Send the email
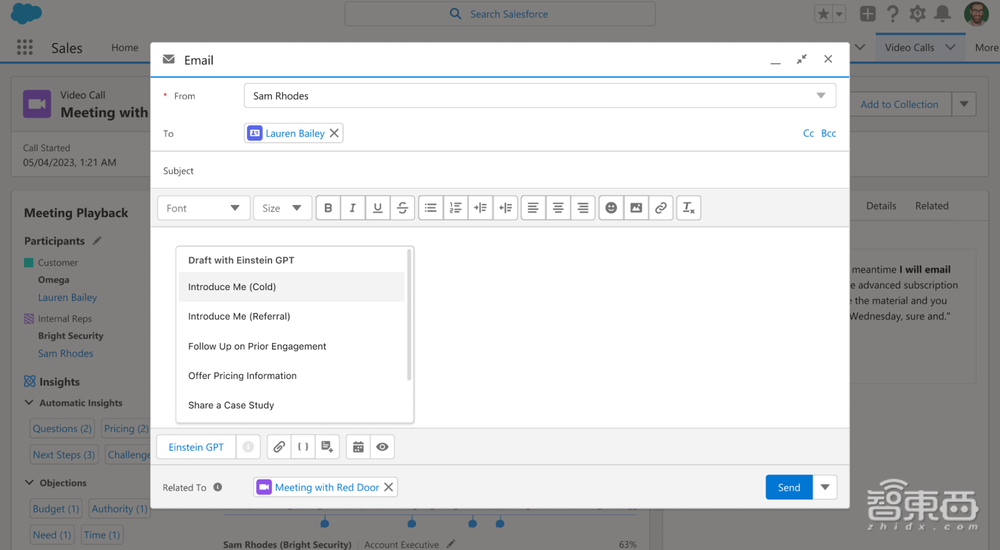The image size is (1000, 550). tap(789, 487)
